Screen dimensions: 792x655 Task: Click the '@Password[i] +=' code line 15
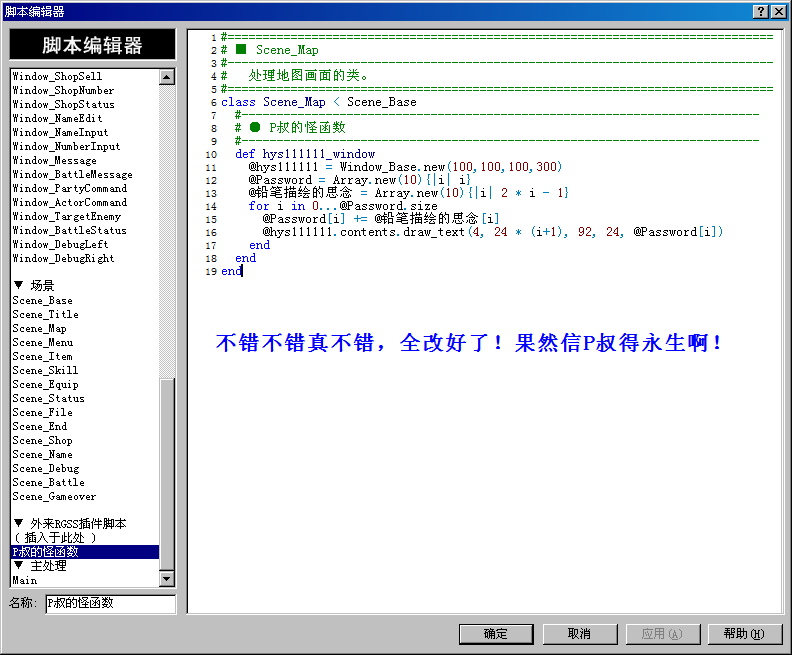click(x=381, y=219)
